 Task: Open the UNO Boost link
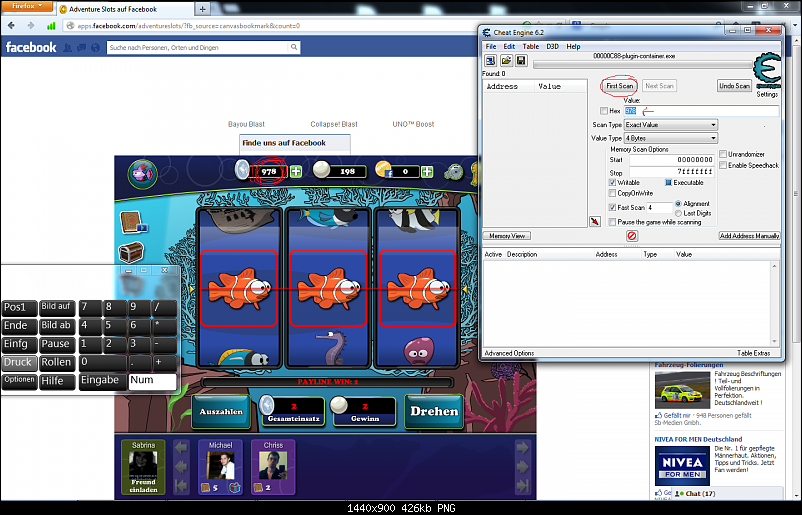tap(413, 124)
